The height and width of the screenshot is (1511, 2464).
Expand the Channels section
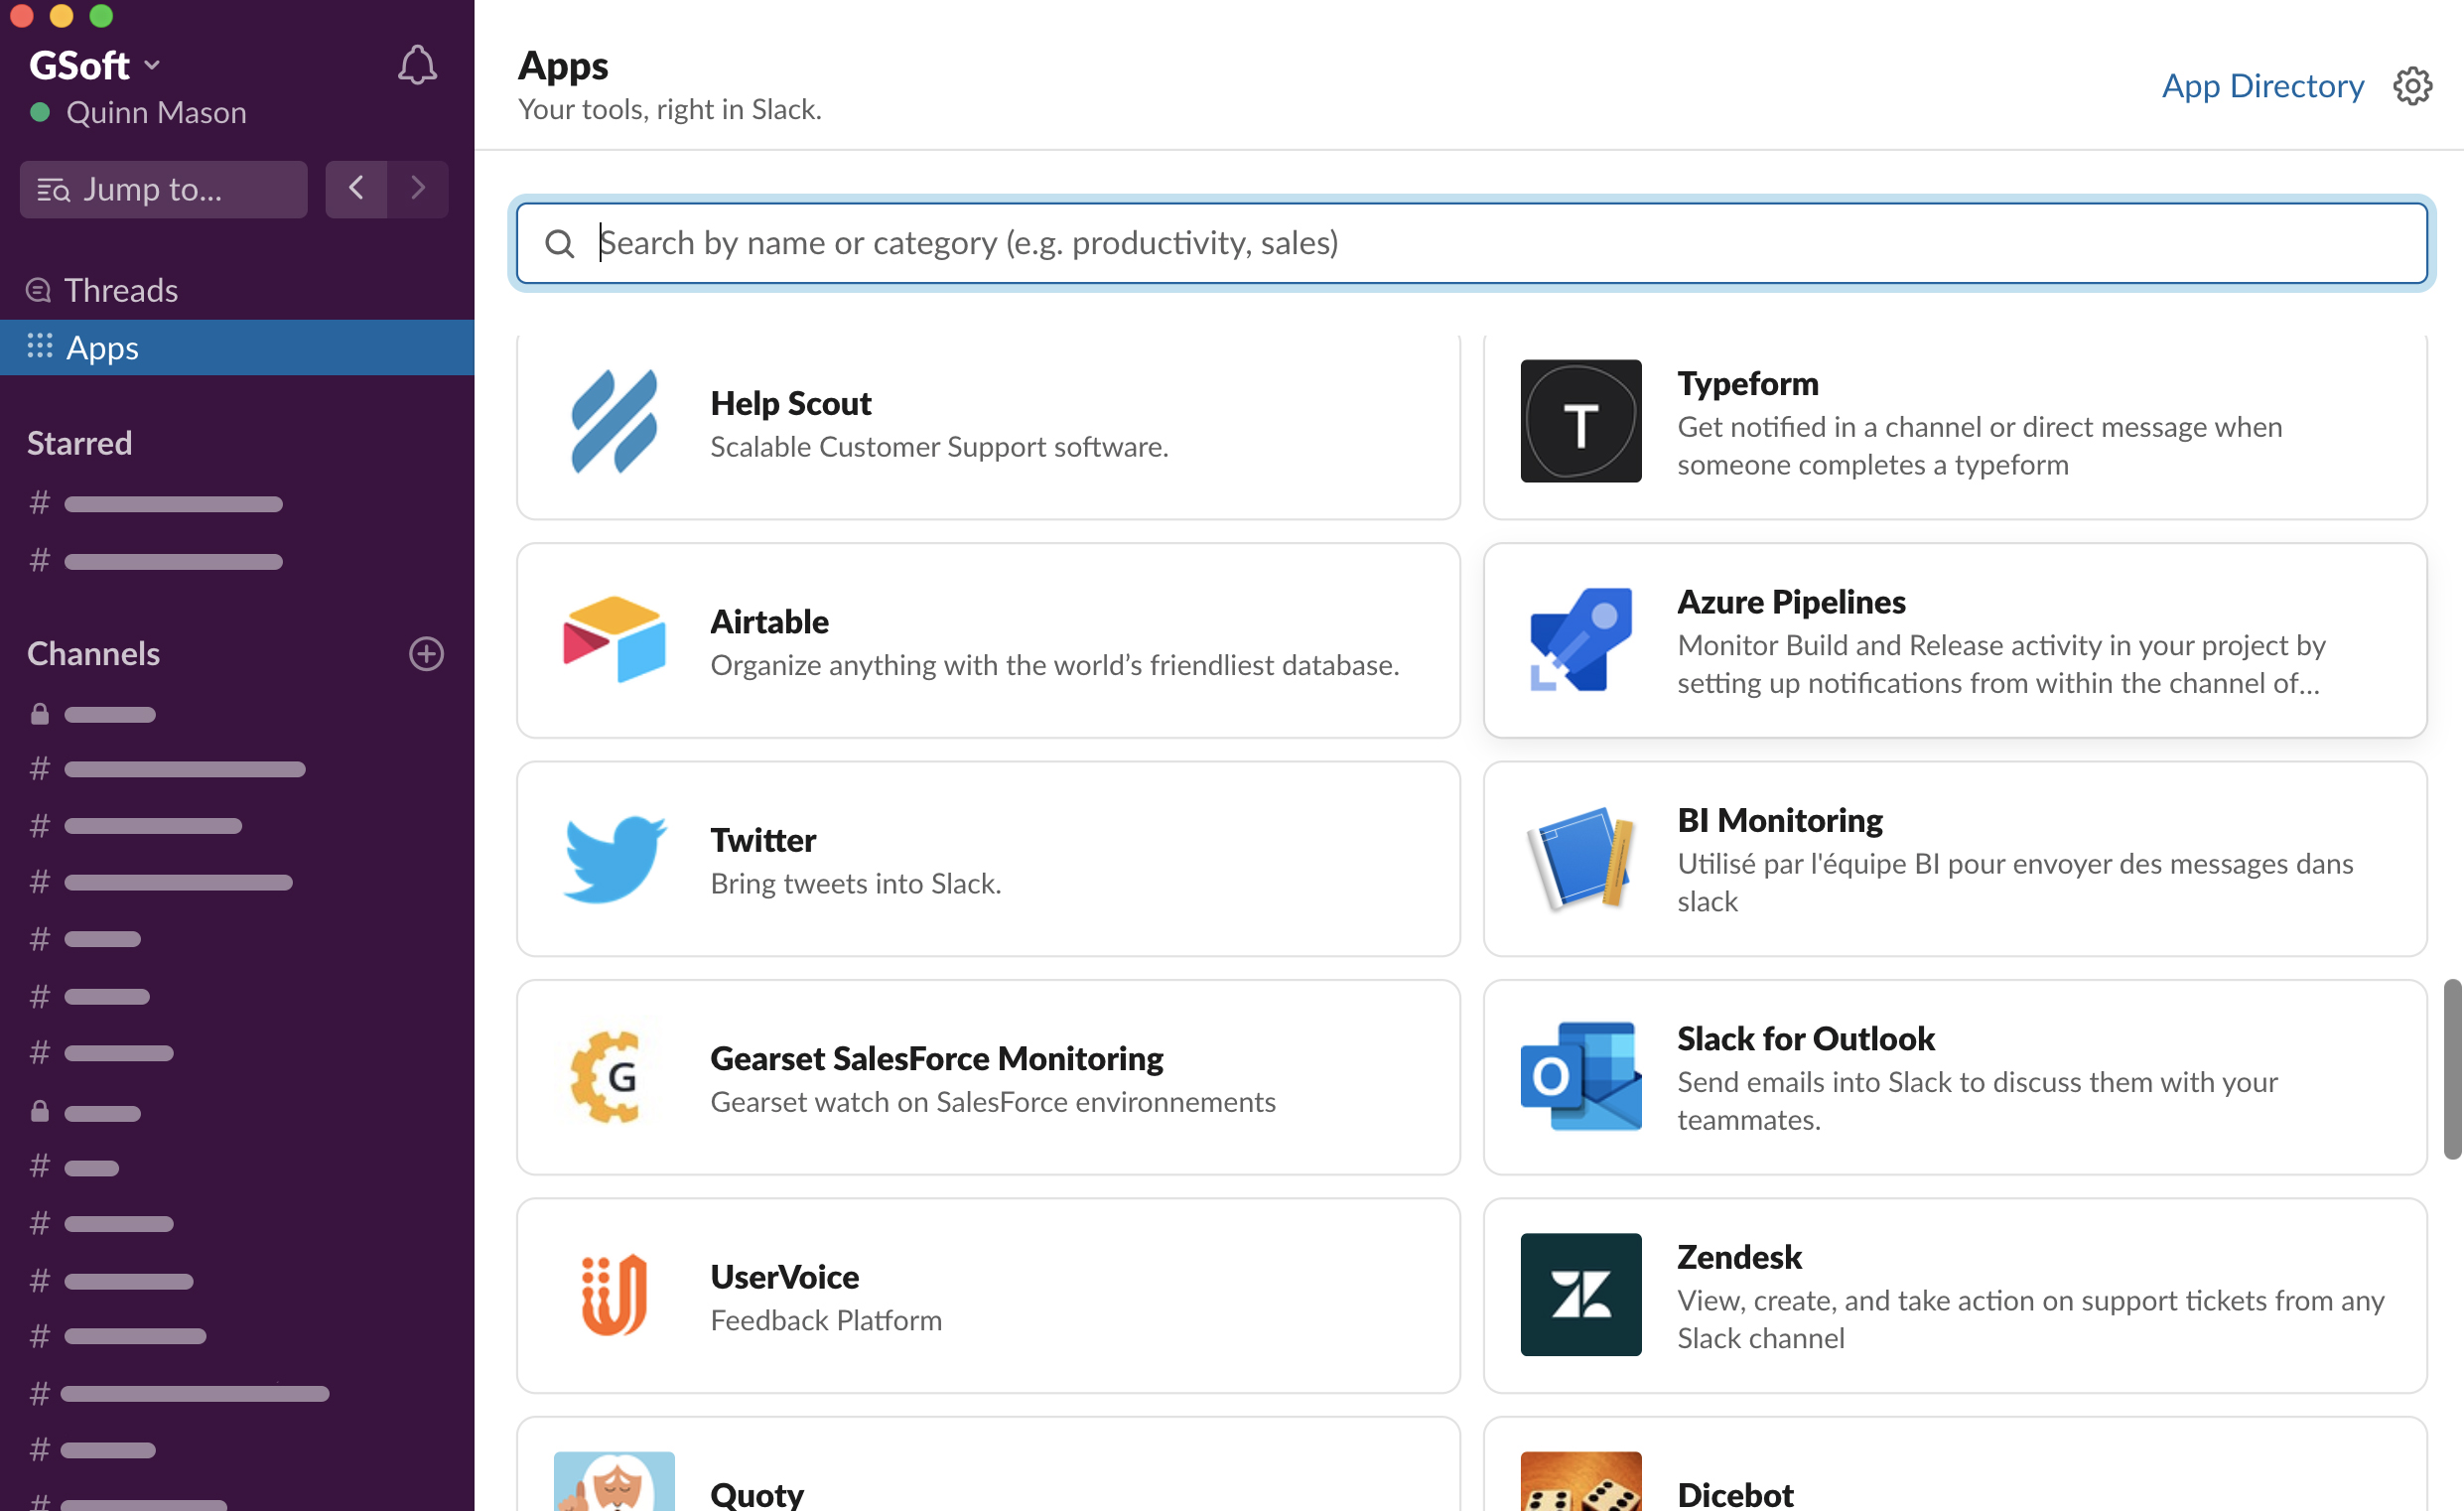tap(93, 651)
